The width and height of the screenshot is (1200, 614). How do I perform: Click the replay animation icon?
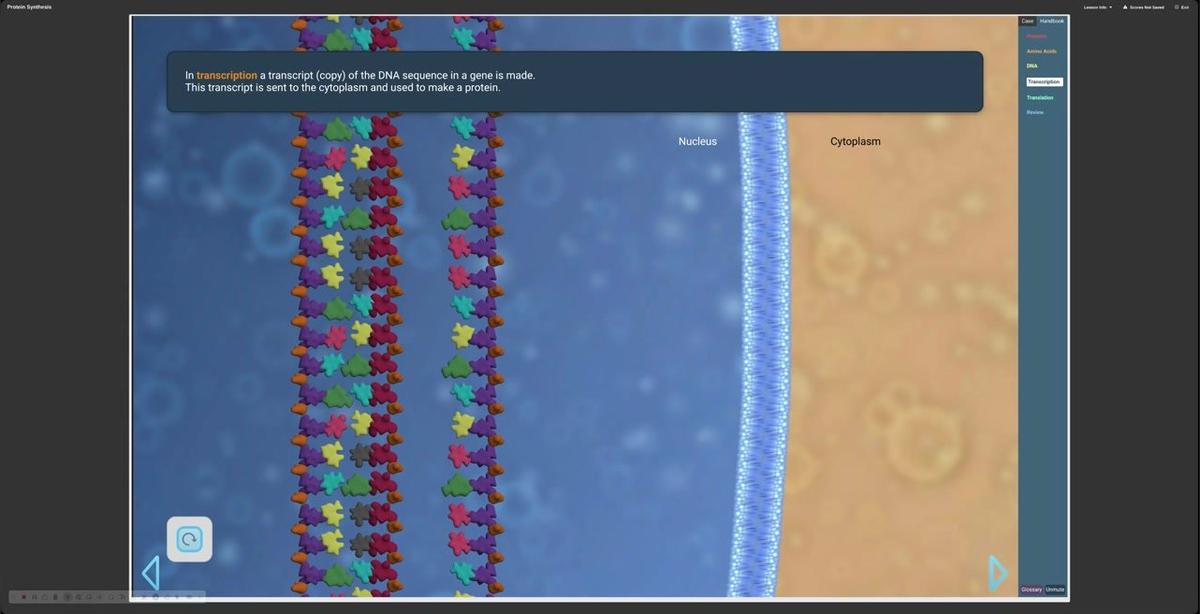tap(189, 540)
